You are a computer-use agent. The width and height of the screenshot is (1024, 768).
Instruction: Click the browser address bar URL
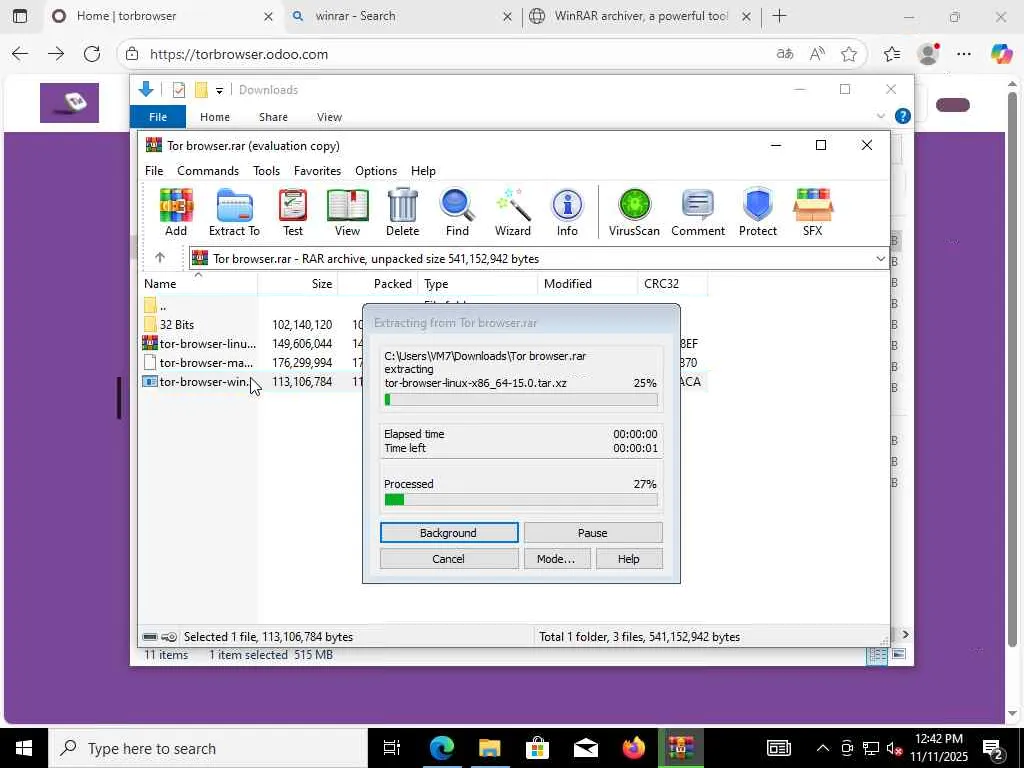239,54
